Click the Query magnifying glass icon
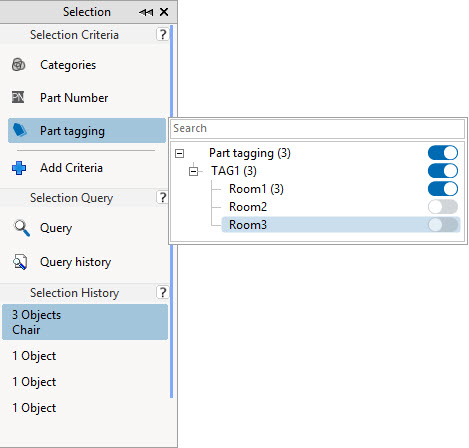Screen dimensions: 469x448 coord(22,228)
